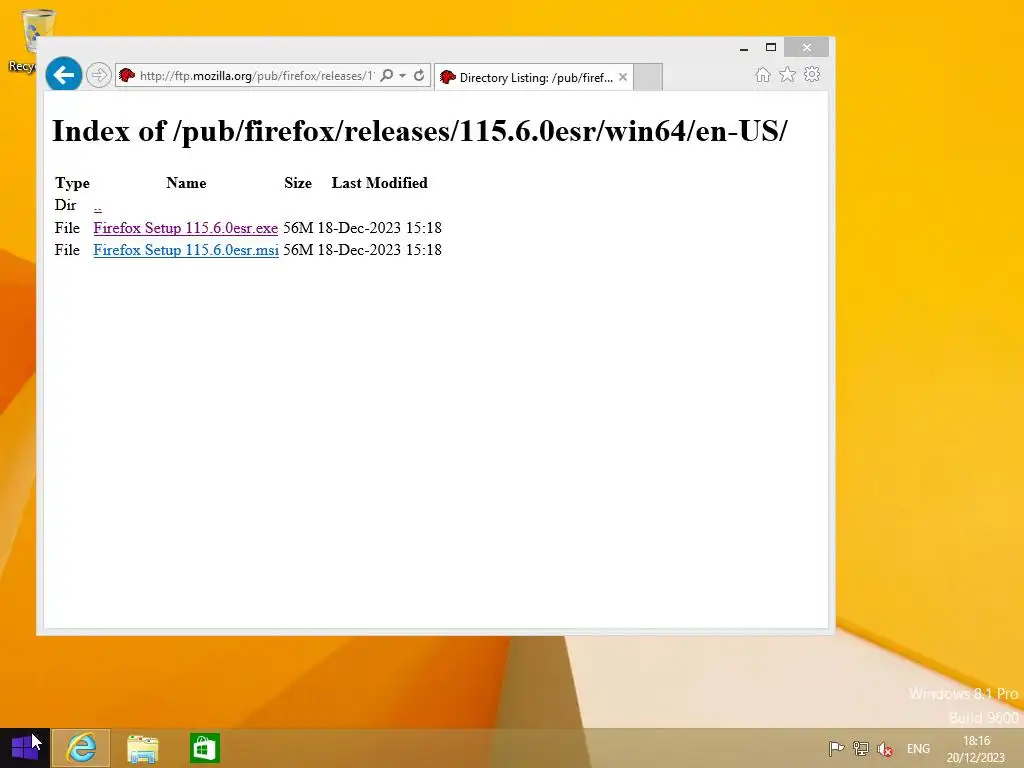The height and width of the screenshot is (768, 1024).
Task: Open the parent directory '..' link
Action: [x=97, y=206]
